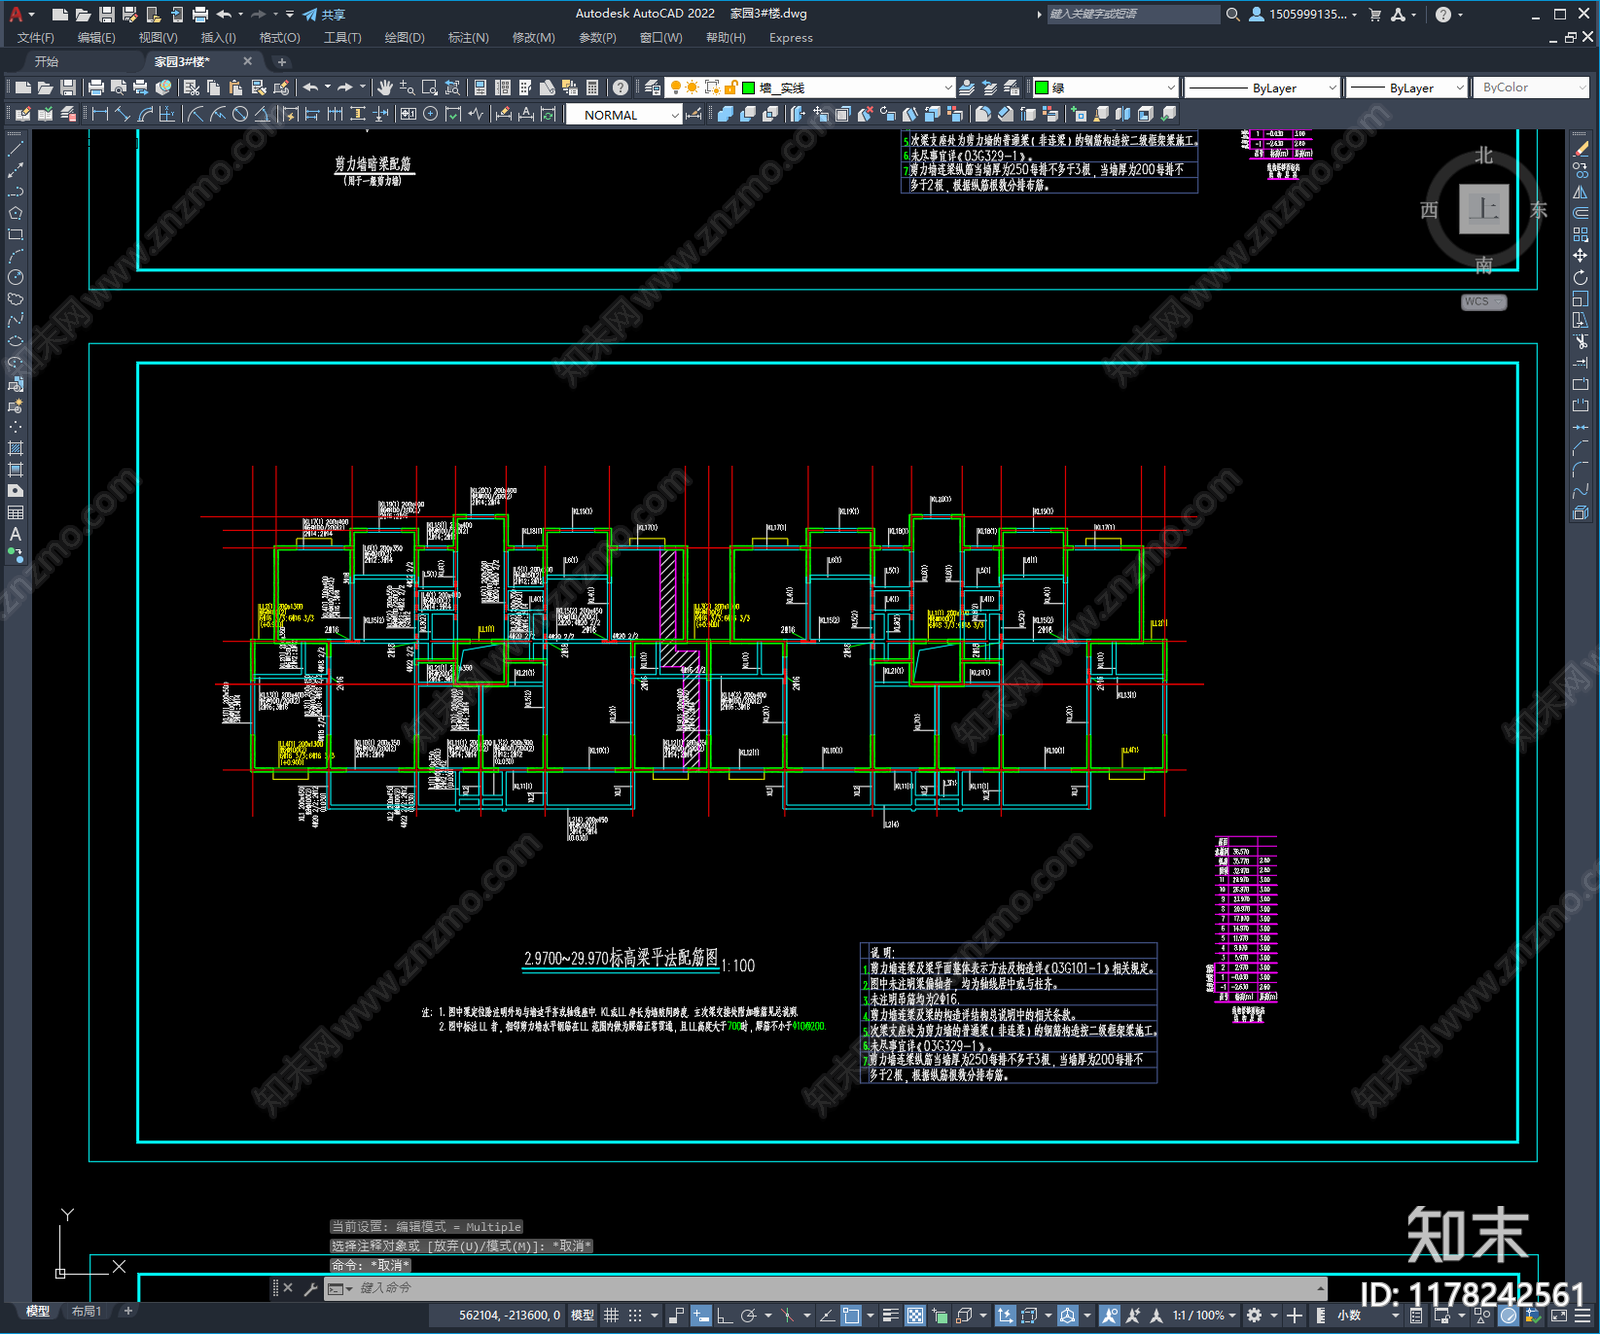Open the Layer Properties Manager icon

[x=653, y=88]
